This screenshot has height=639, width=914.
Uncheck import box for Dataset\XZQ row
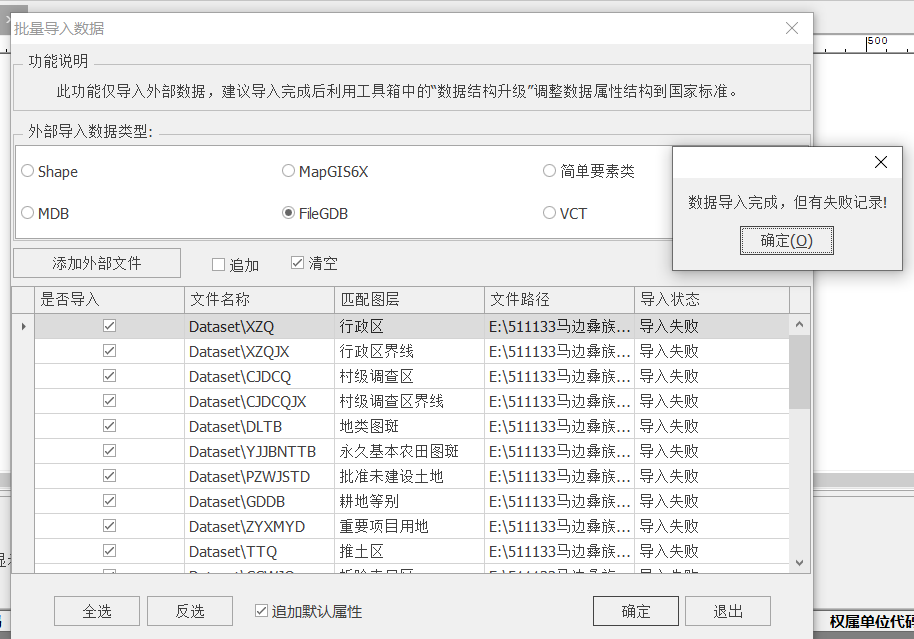110,326
